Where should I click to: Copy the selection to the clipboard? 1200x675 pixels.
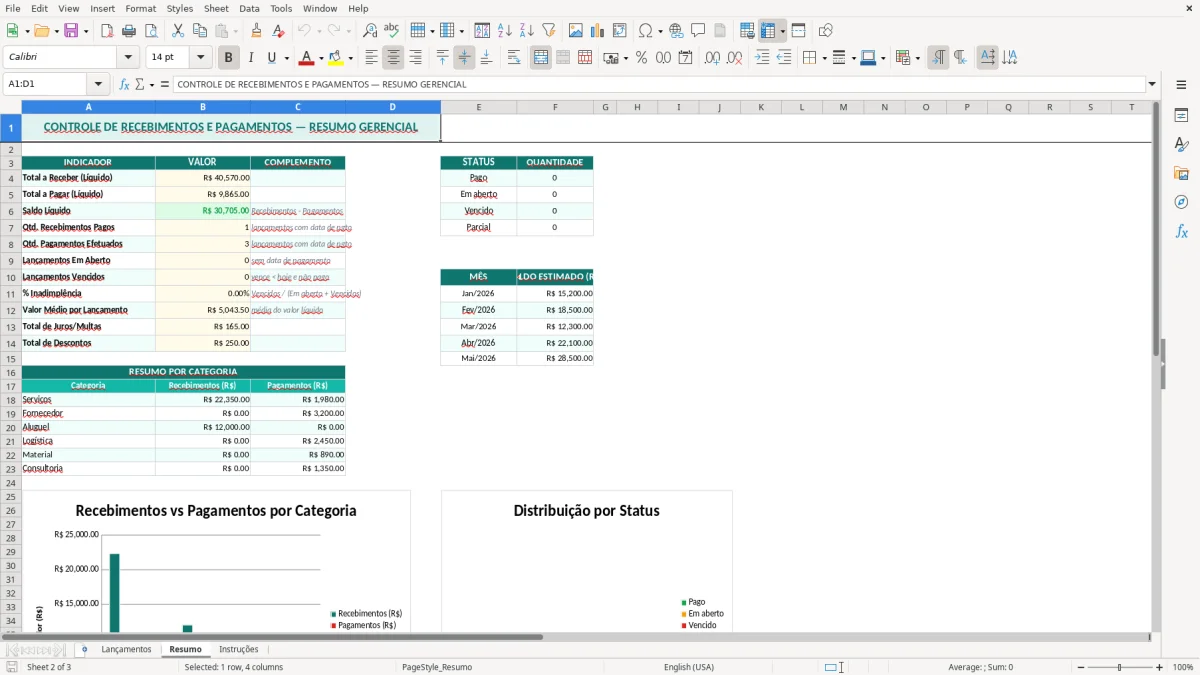pyautogui.click(x=200, y=31)
